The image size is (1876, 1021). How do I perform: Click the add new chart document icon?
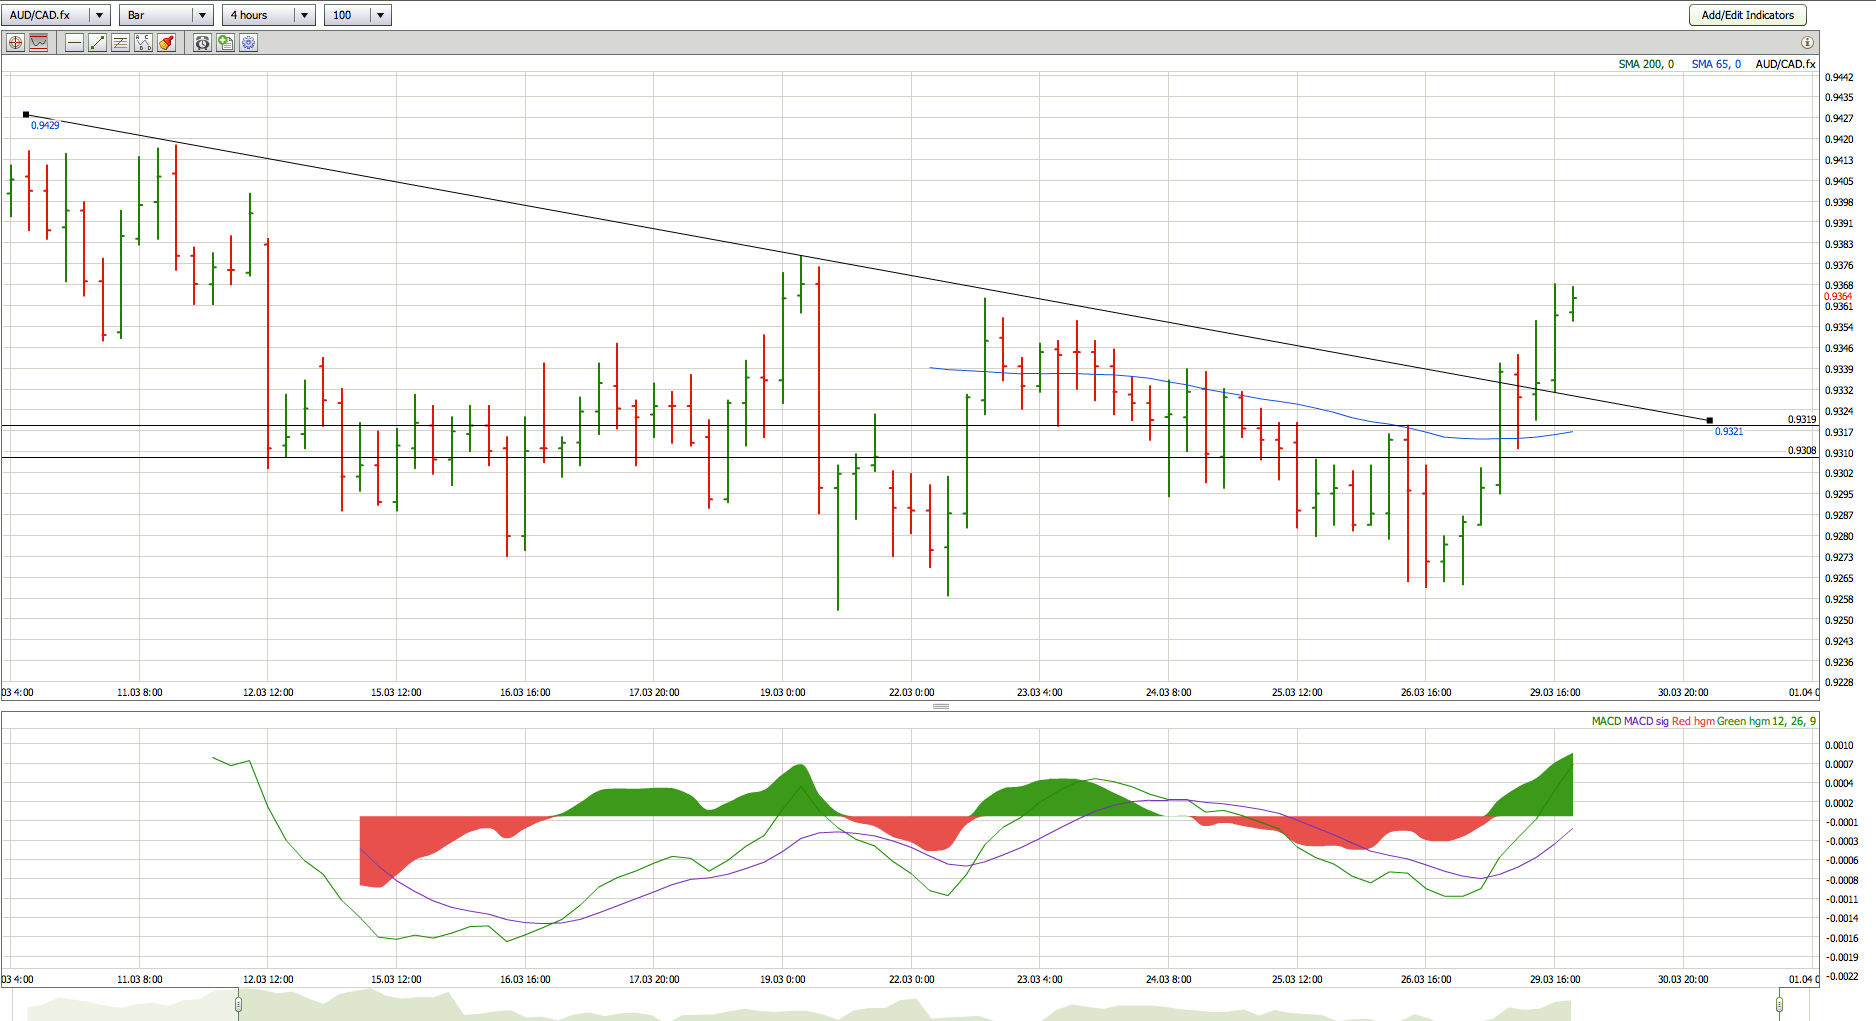(225, 43)
